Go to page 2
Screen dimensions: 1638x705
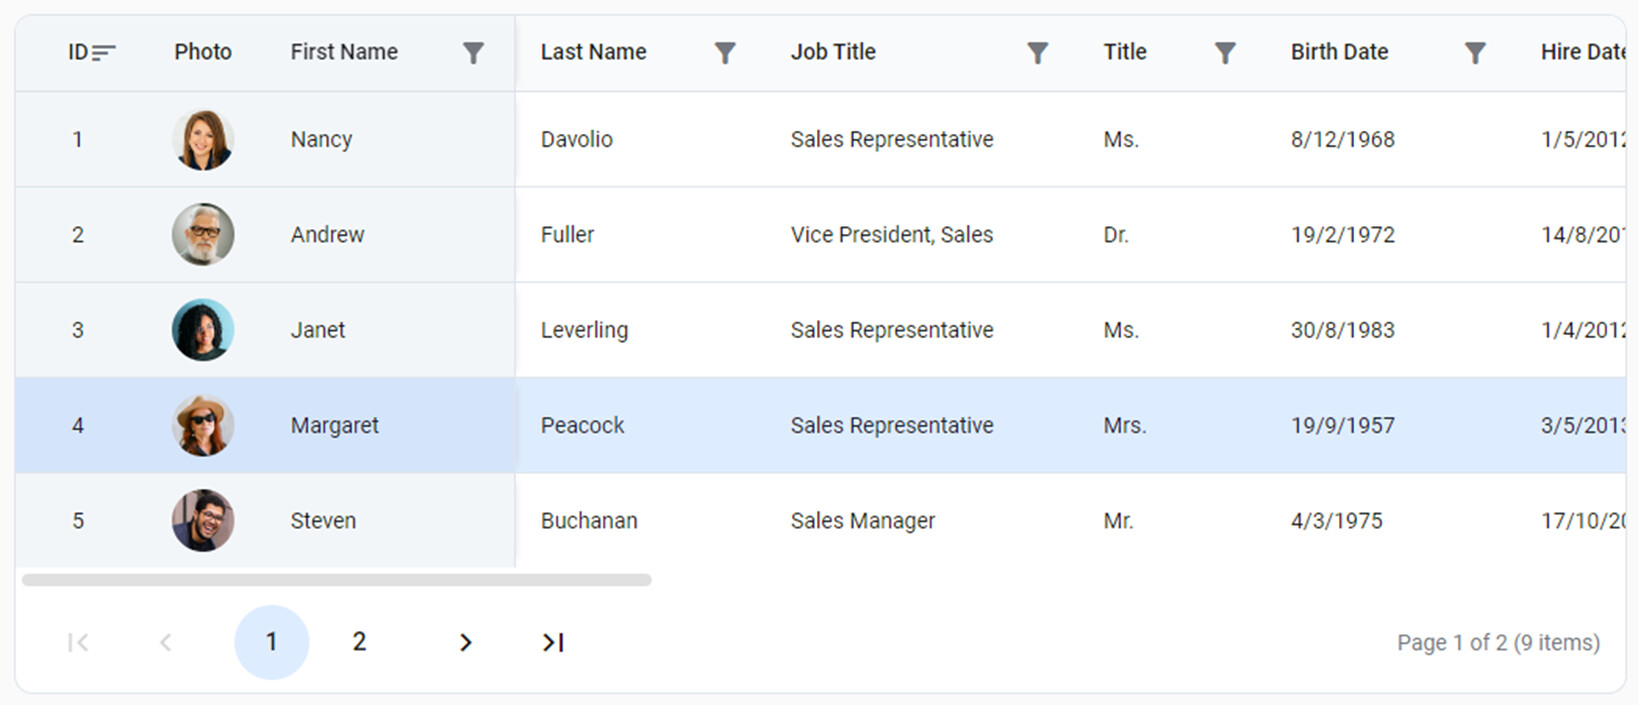tap(359, 642)
